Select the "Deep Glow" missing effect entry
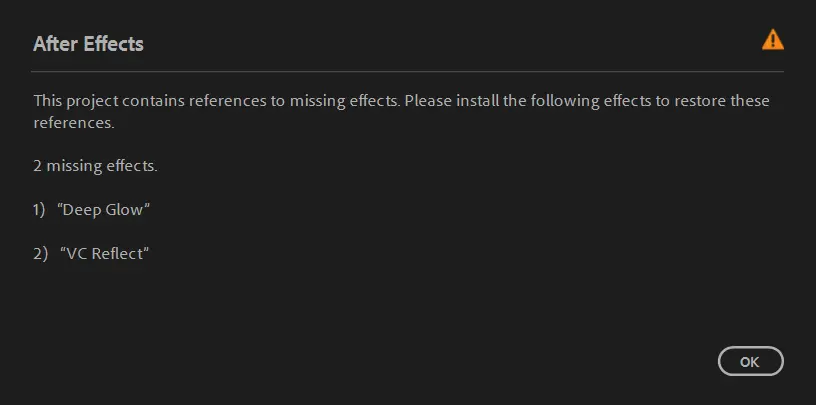Screen dimensions: 816x405 (x=104, y=210)
